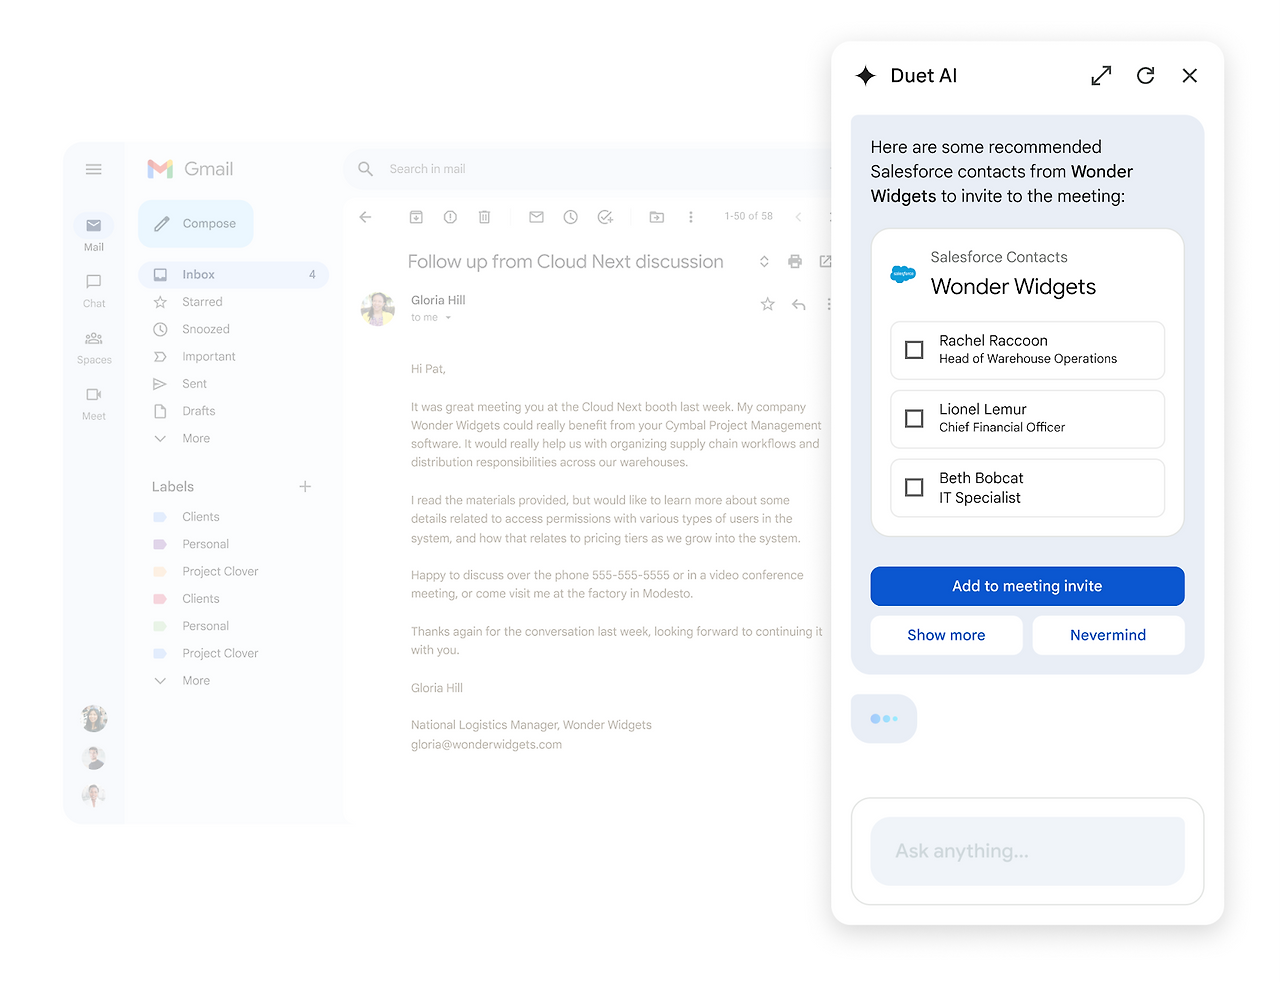
Task: Click the magnifier icon in the search bar
Action: 366,169
